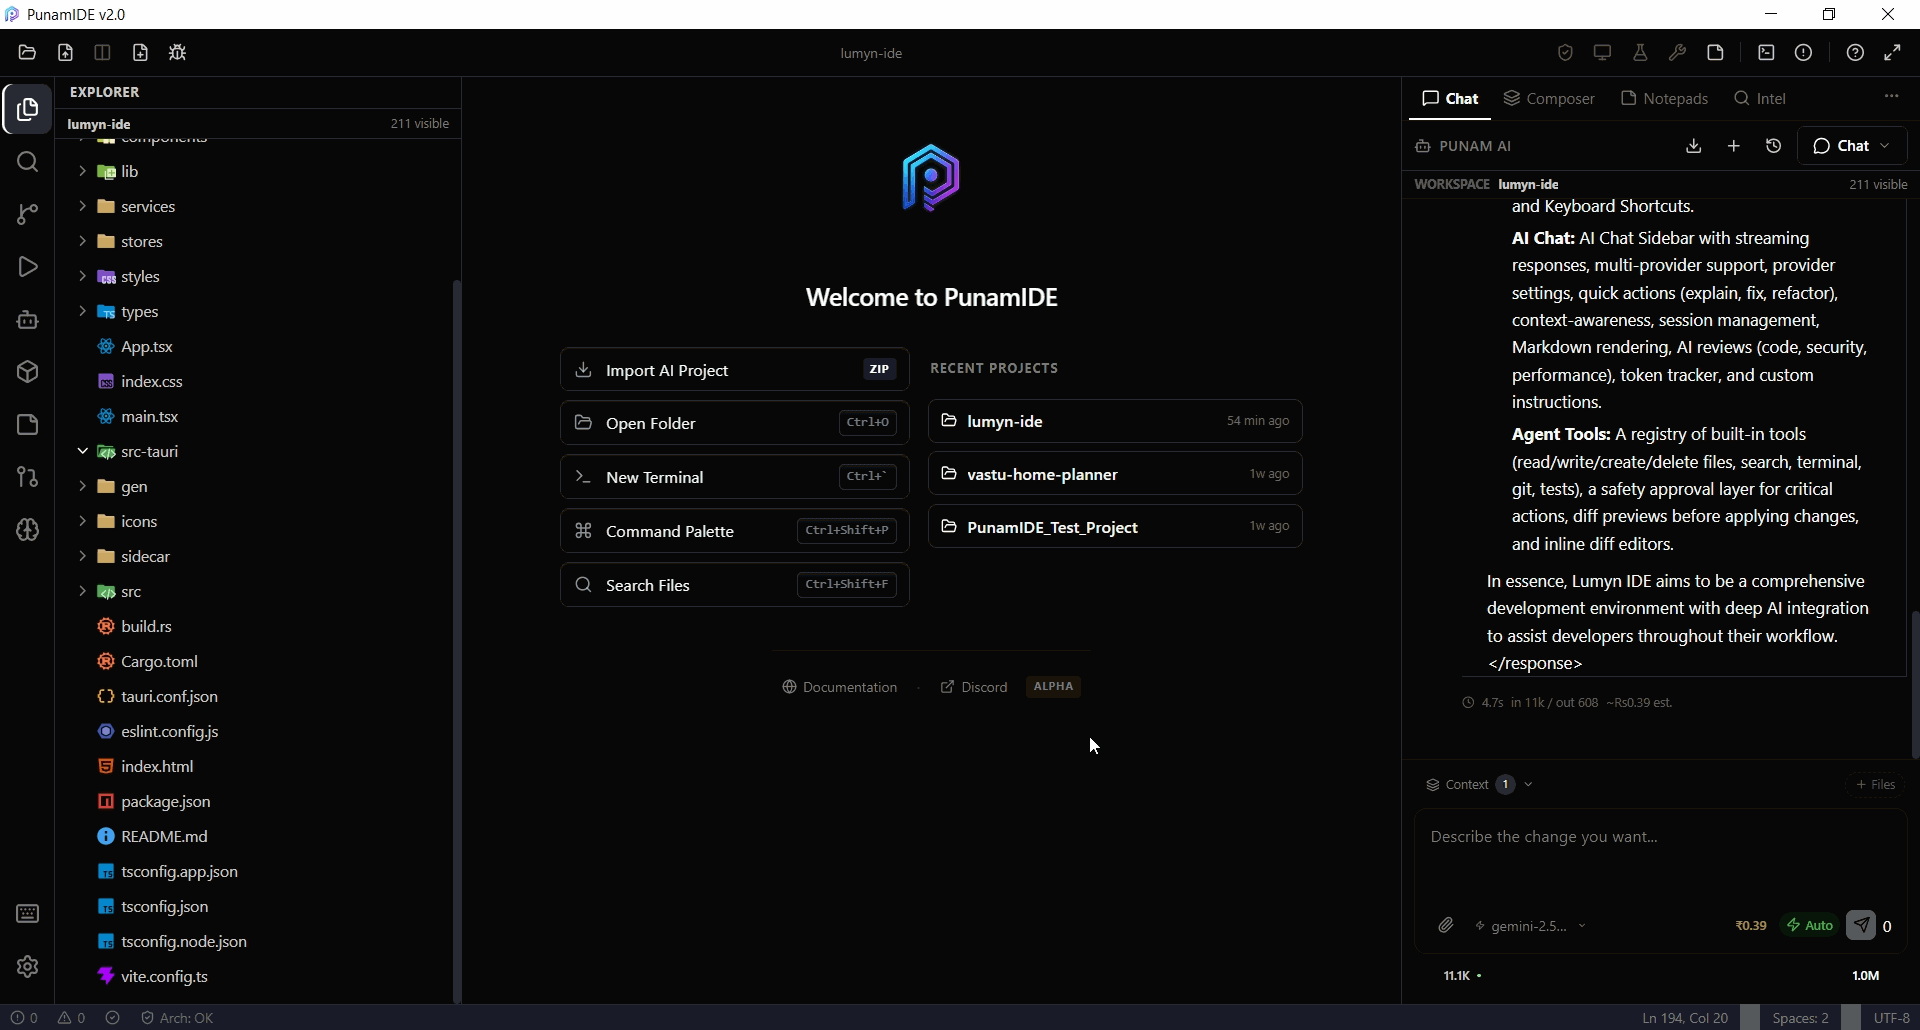Open folder icon in top toolbar
This screenshot has height=1030, width=1920.
pyautogui.click(x=28, y=53)
